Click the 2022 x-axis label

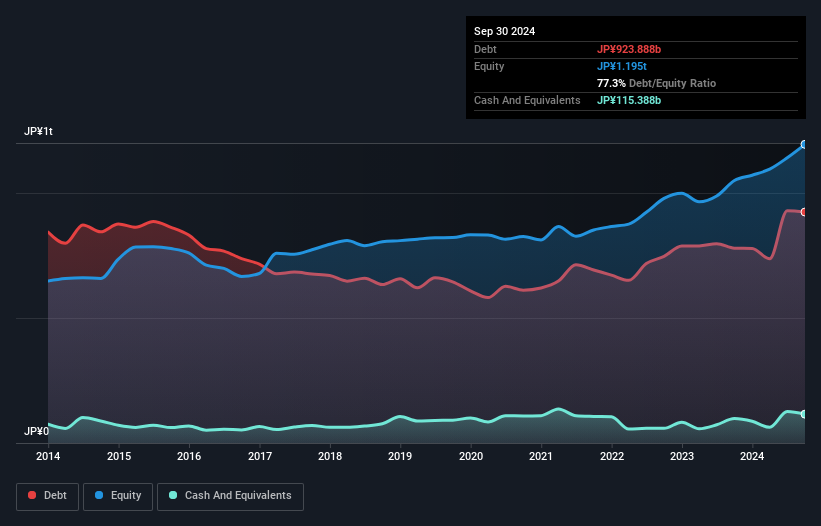[x=612, y=456]
